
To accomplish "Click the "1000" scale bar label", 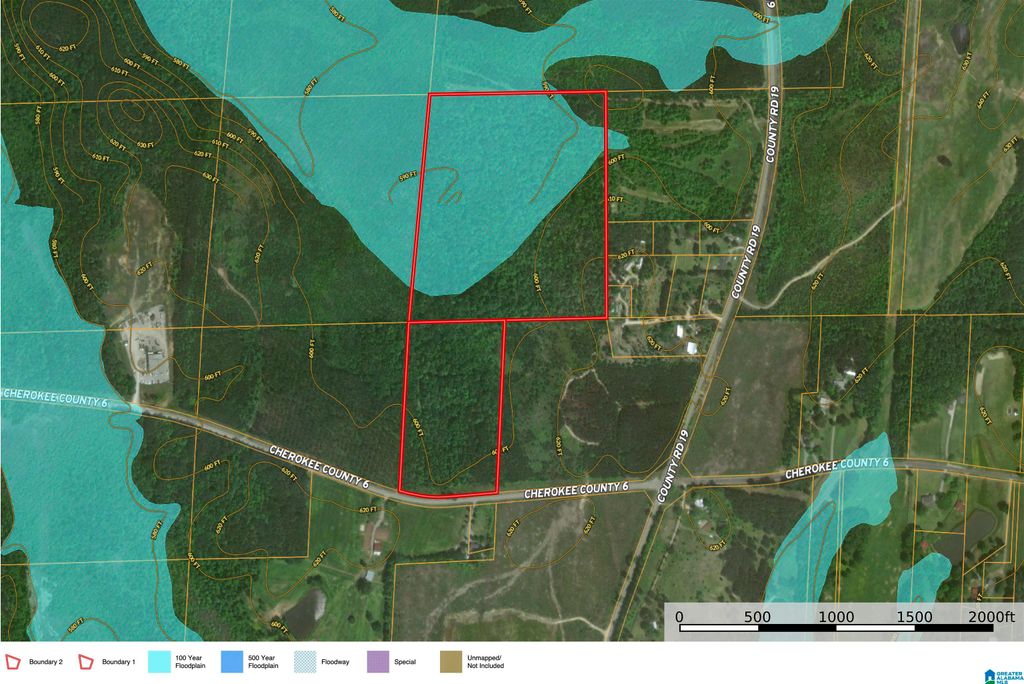I will click(x=837, y=617).
